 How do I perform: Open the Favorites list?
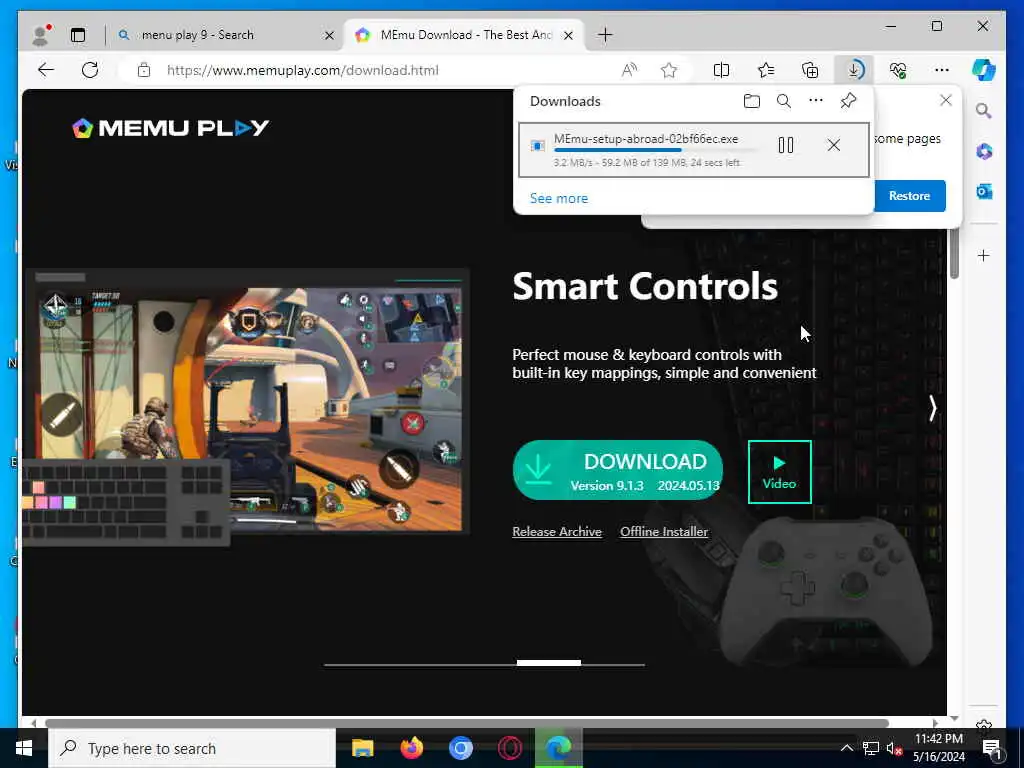pos(766,70)
